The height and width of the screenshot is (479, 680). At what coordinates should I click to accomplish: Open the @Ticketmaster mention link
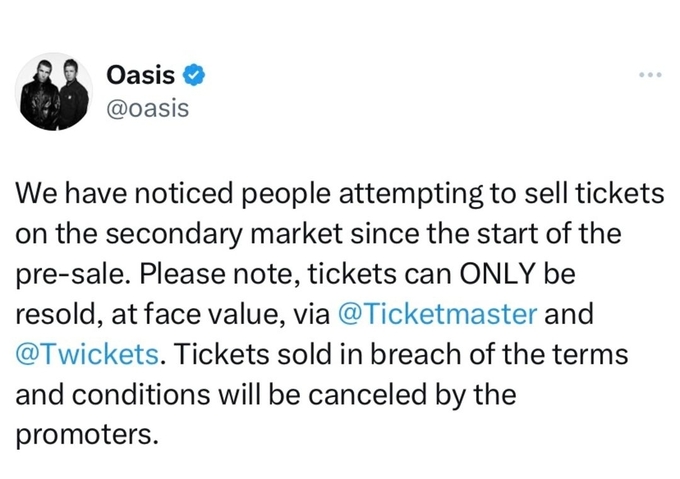(437, 314)
